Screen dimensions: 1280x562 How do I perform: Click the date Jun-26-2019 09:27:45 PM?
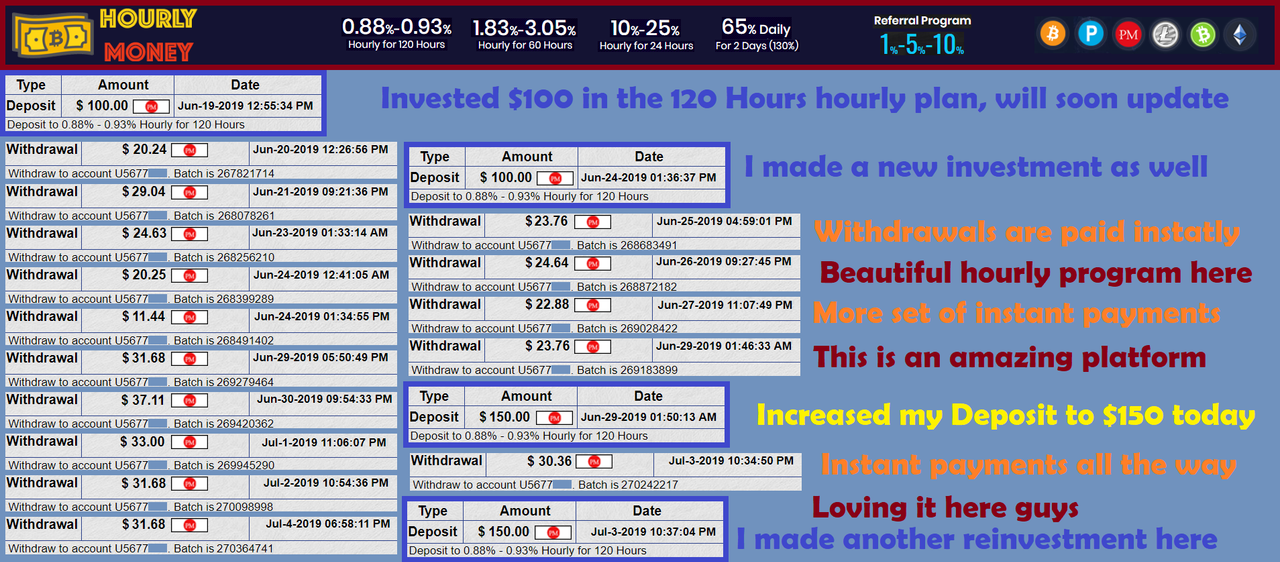(x=724, y=263)
